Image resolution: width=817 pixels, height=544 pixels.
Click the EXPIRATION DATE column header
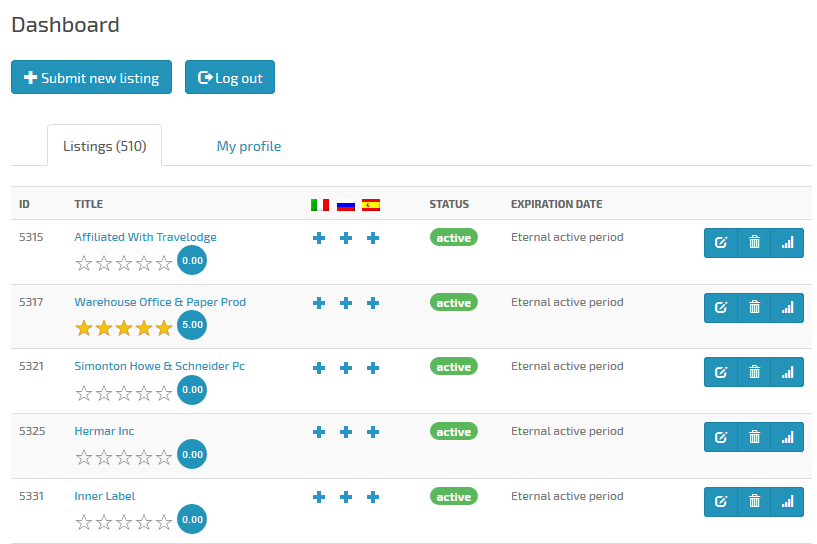point(556,204)
